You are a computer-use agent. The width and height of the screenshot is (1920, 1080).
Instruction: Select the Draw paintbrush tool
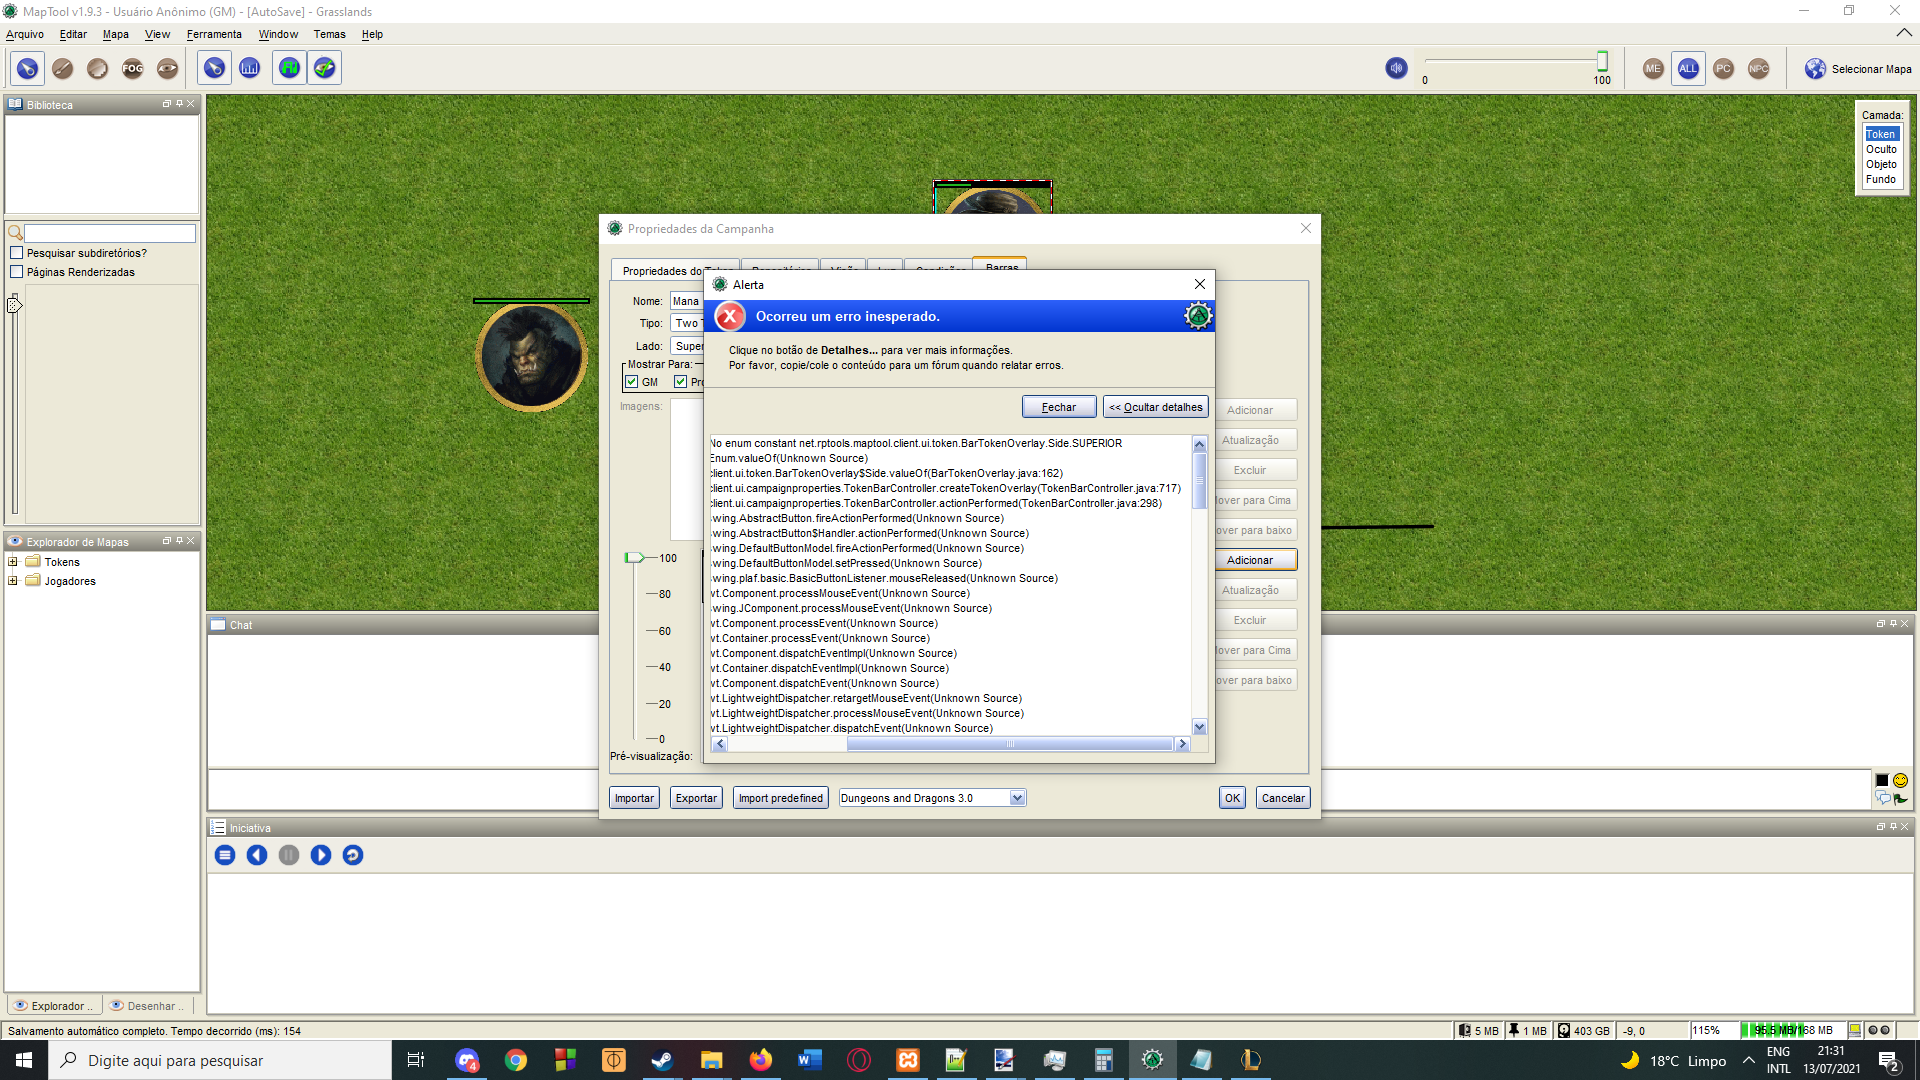[x=62, y=68]
